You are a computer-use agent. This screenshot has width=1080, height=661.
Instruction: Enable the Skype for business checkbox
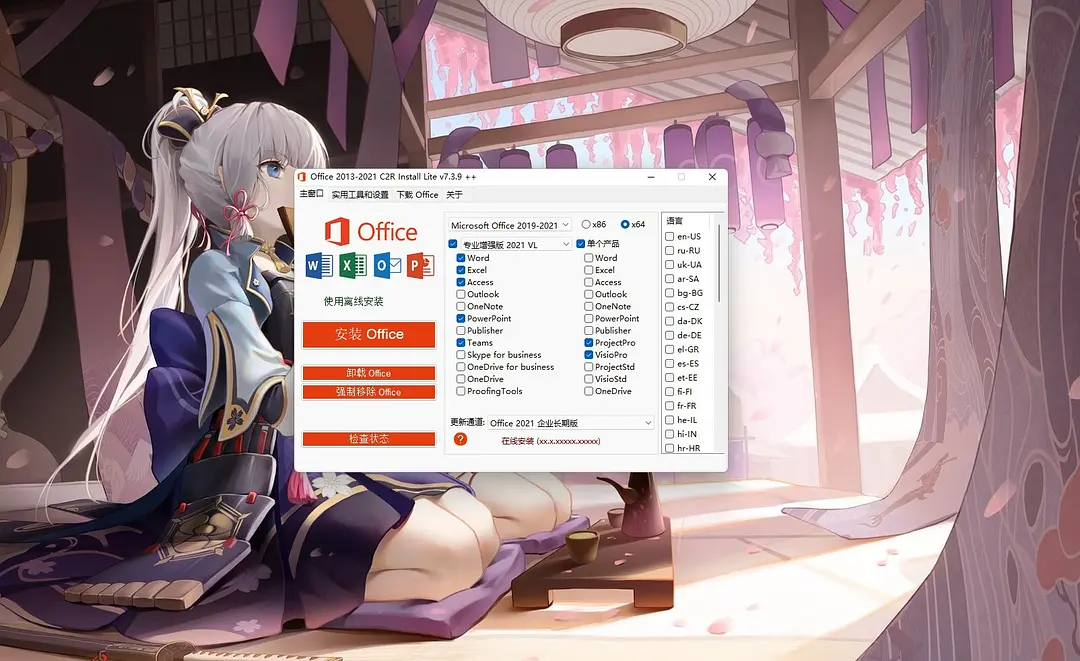[461, 355]
